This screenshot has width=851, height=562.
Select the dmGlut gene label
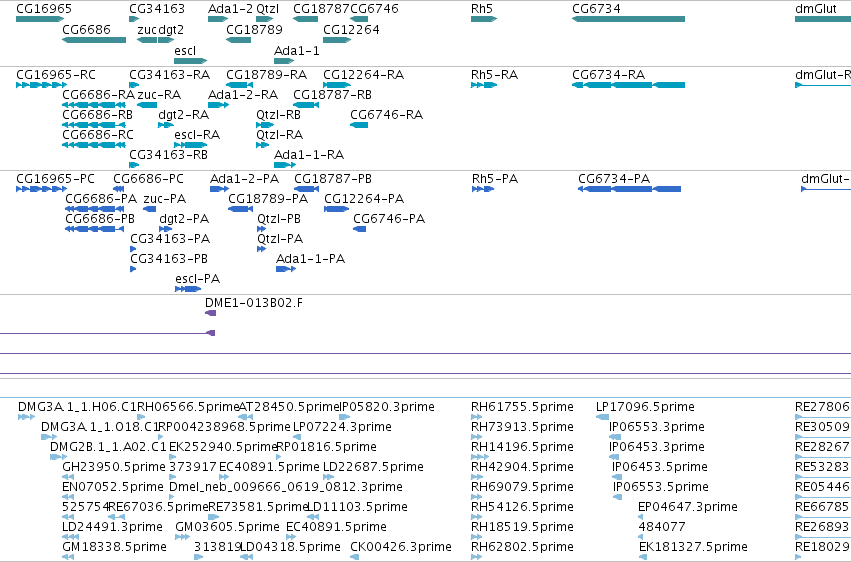pyautogui.click(x=816, y=9)
